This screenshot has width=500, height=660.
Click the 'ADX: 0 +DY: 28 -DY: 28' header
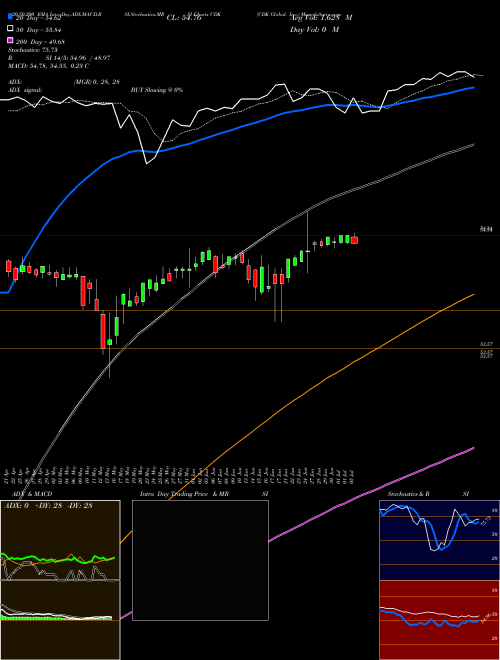point(48,506)
